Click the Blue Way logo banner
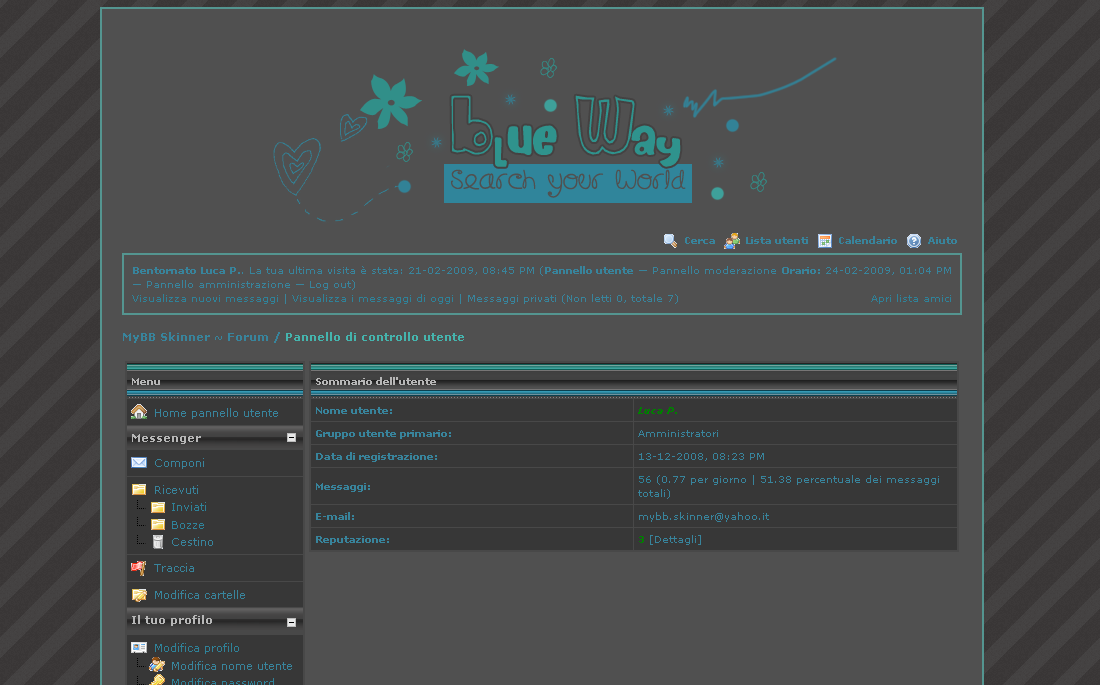This screenshot has height=685, width=1100. point(567,135)
